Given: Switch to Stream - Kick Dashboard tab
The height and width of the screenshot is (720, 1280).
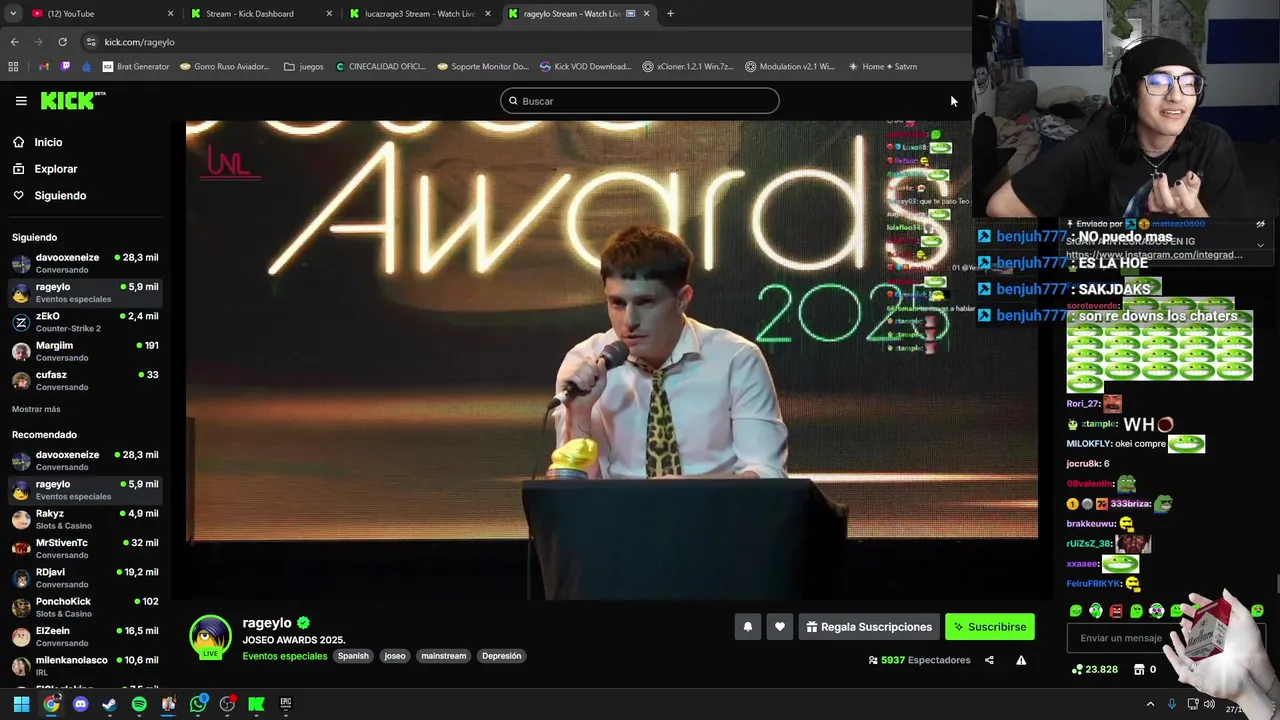Looking at the screenshot, I should click(x=261, y=14).
